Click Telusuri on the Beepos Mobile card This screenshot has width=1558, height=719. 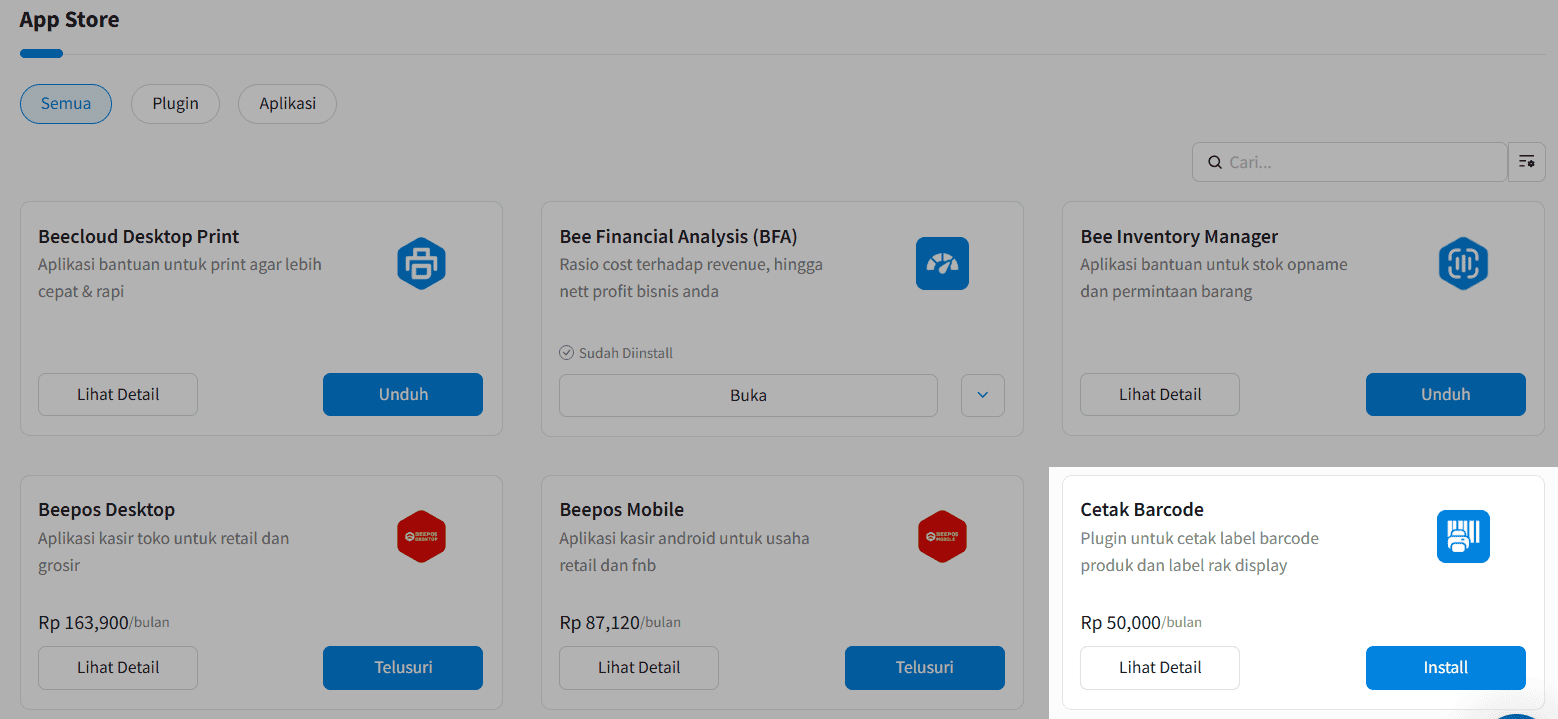pyautogui.click(x=924, y=667)
